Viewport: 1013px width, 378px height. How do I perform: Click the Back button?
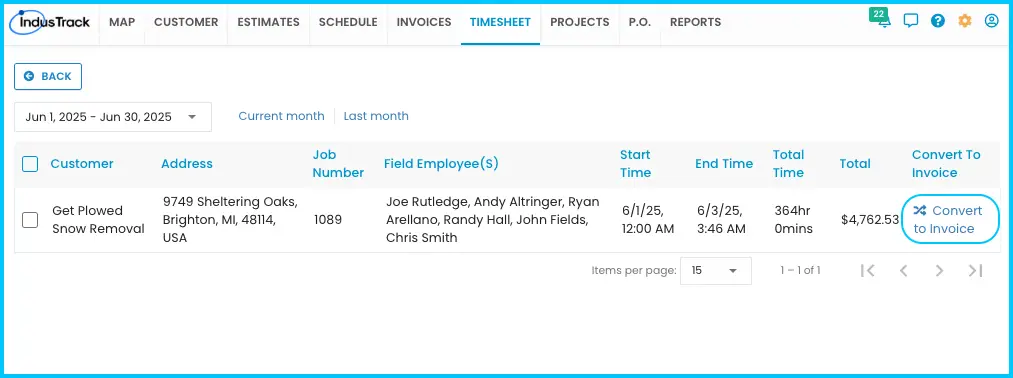tap(48, 76)
